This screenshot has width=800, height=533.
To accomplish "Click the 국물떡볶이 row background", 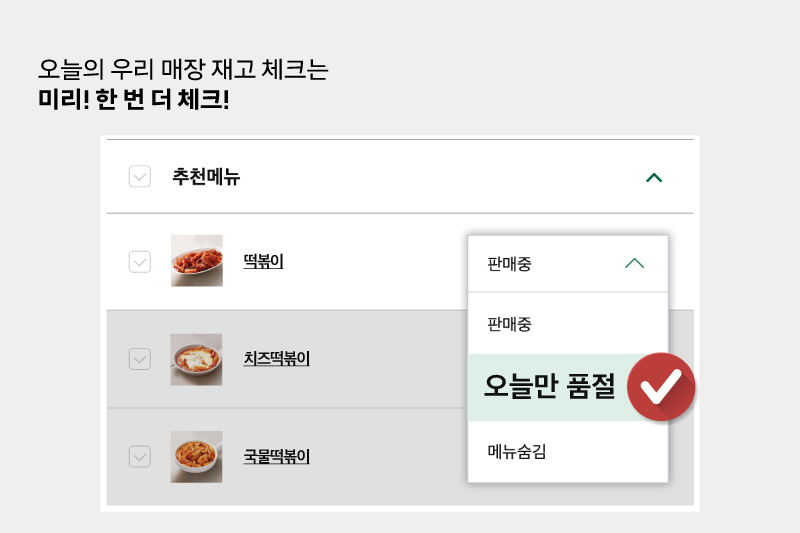I will (287, 456).
